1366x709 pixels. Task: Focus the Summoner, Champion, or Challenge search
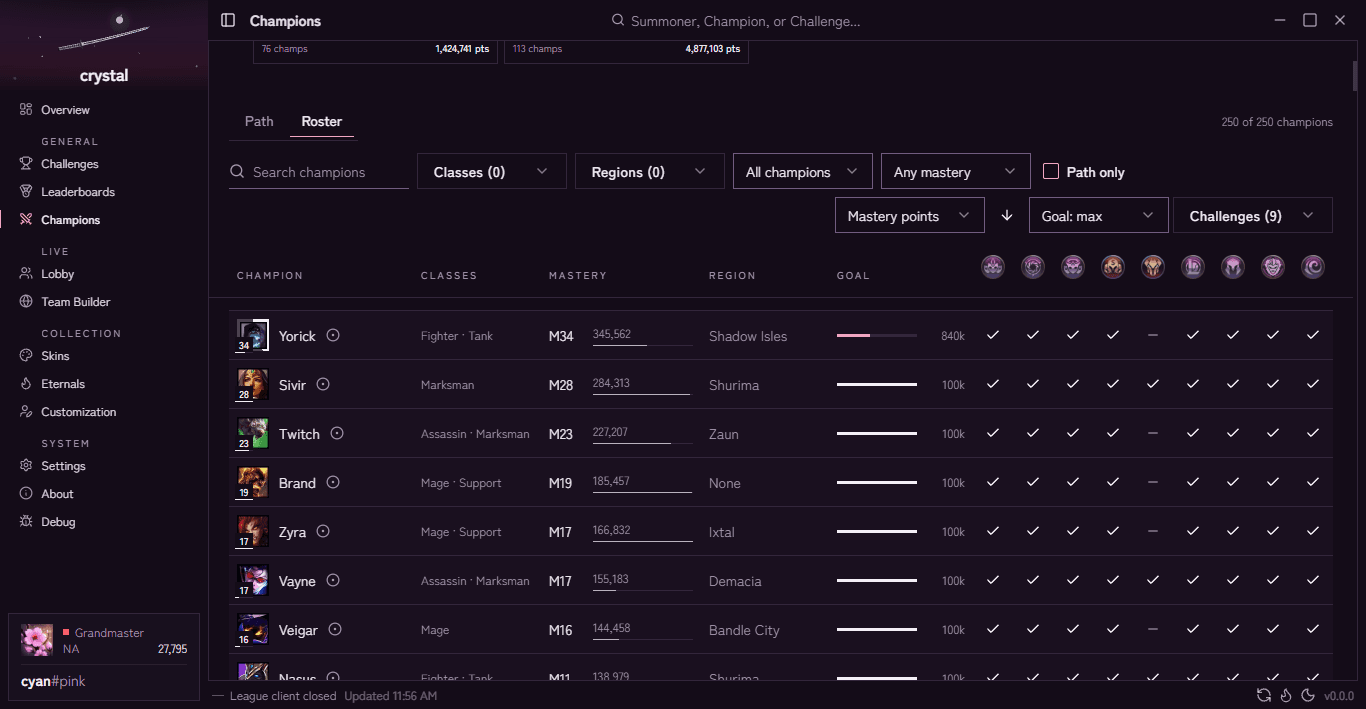[x=735, y=21]
